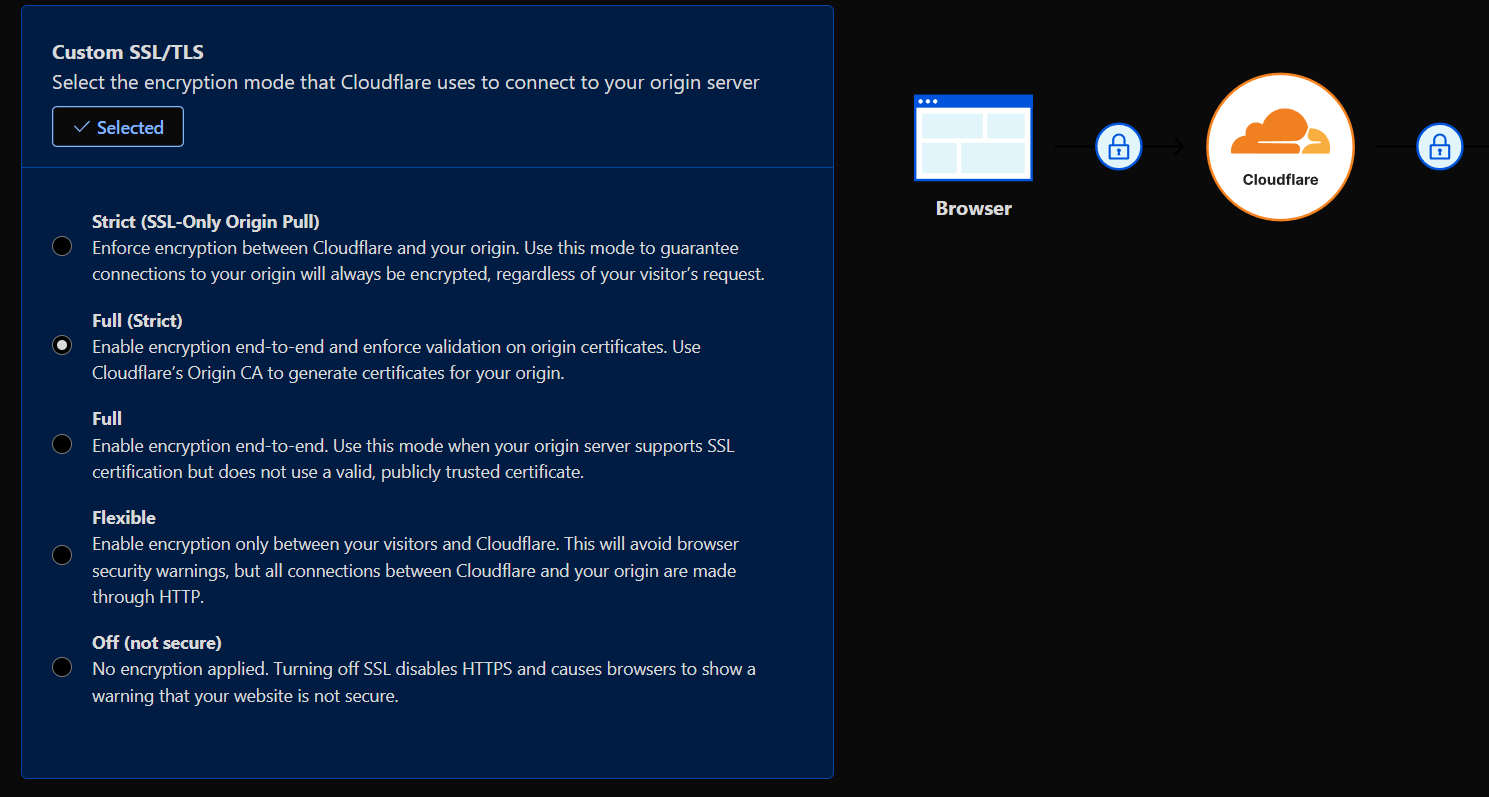
Task: Click the lock icon between Browser and Cloudflare
Action: tap(1118, 147)
